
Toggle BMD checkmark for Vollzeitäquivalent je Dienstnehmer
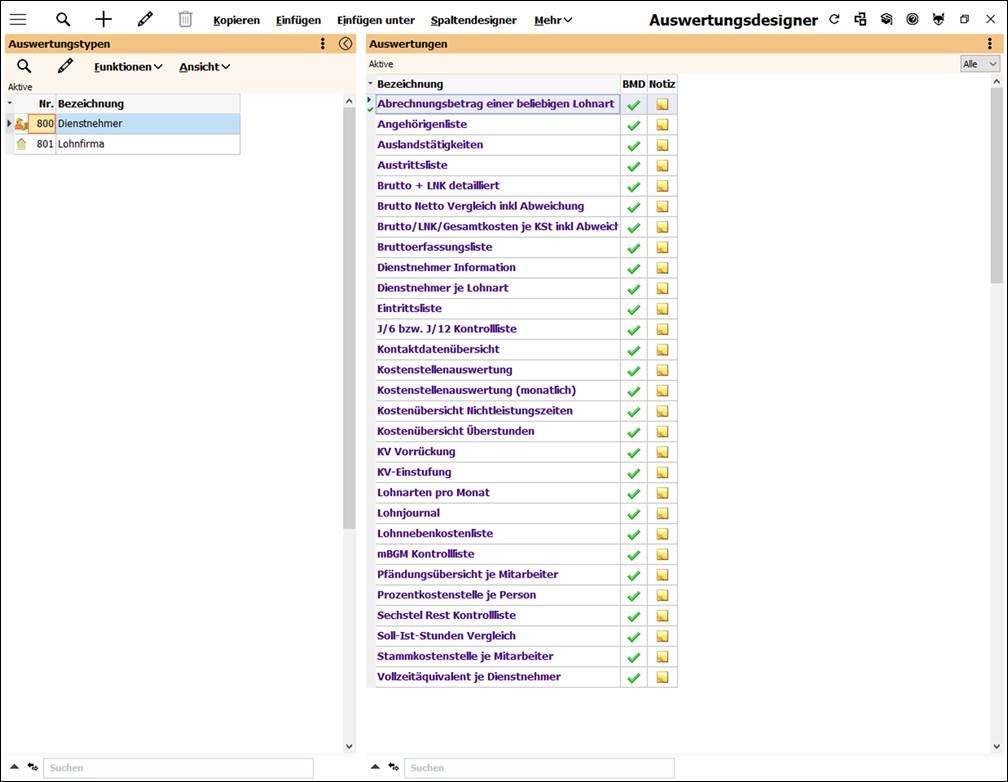click(x=633, y=677)
